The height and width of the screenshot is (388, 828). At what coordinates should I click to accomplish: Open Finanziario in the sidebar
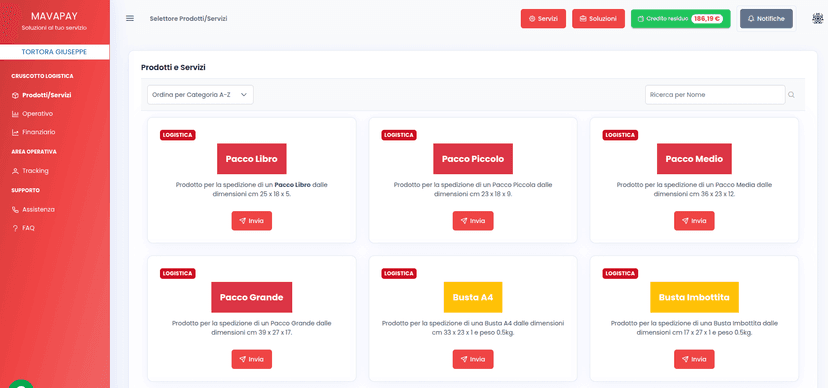click(33, 132)
